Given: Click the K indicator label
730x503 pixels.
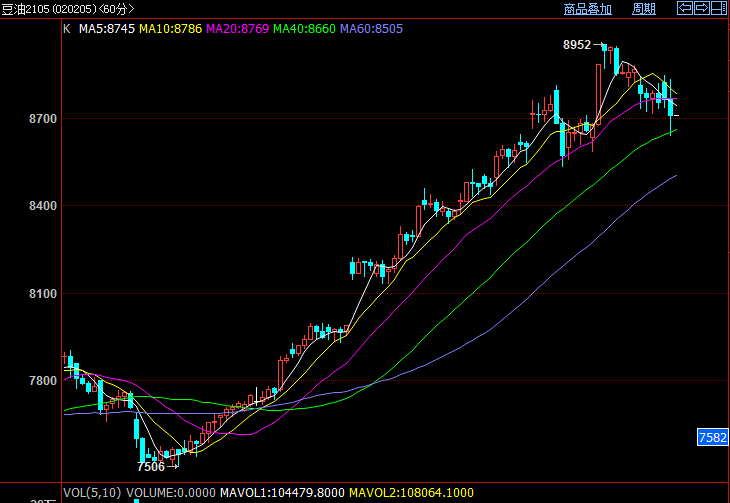Looking at the screenshot, I should point(67,29).
